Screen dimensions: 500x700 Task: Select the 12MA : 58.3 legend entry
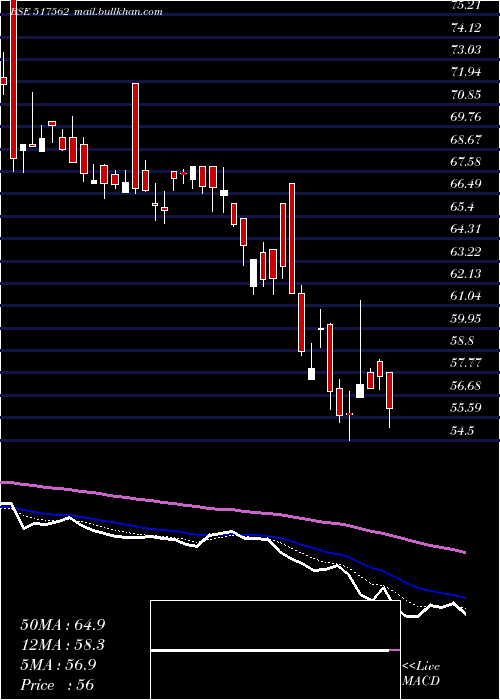pyautogui.click(x=63, y=645)
